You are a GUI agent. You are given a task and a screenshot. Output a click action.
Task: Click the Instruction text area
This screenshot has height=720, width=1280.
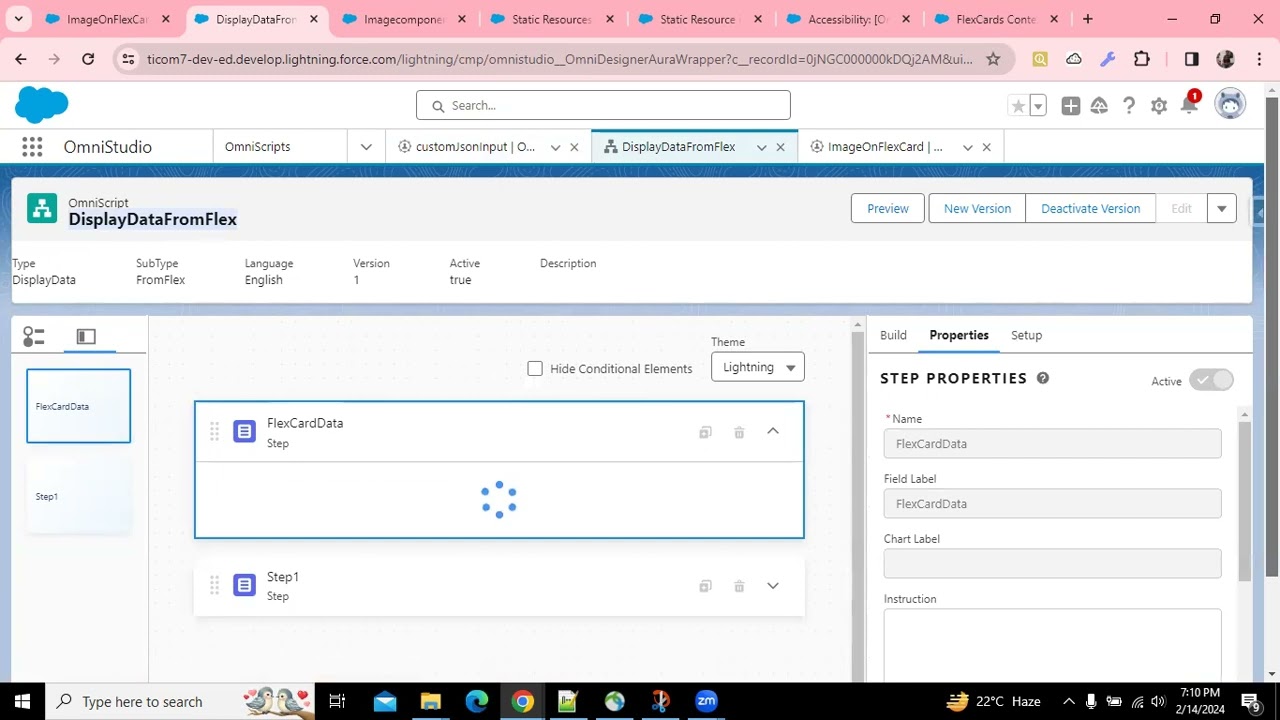[1052, 646]
